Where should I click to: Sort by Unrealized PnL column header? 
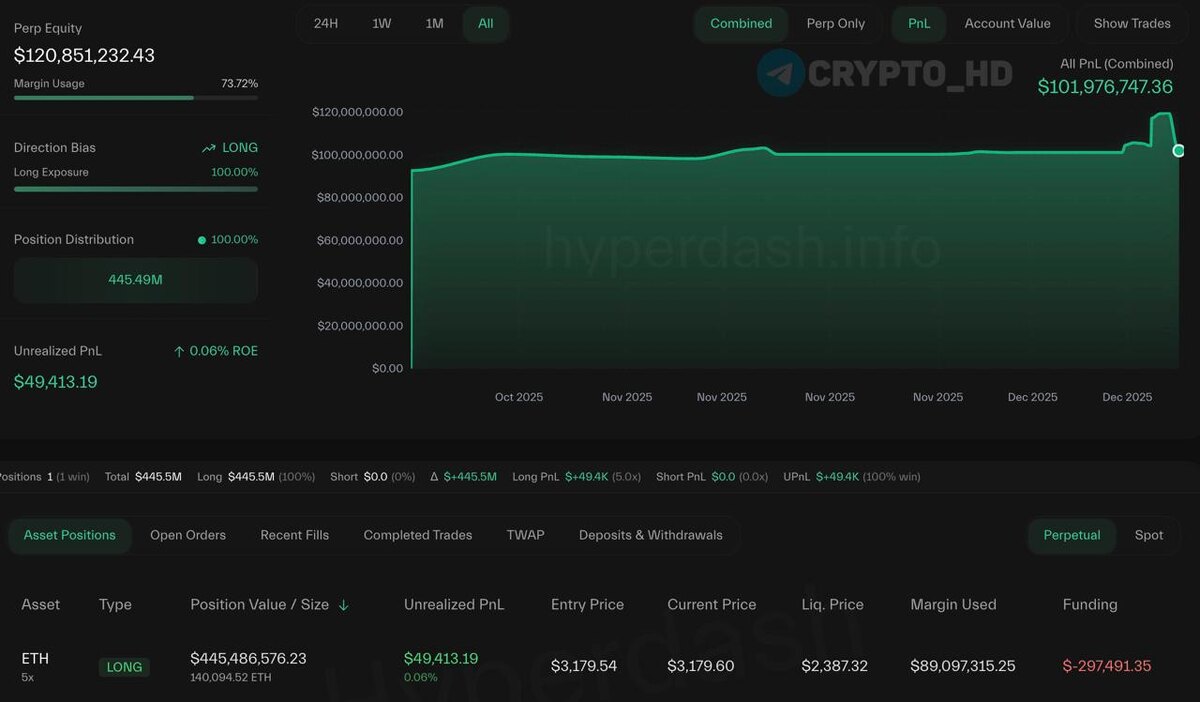tap(454, 605)
